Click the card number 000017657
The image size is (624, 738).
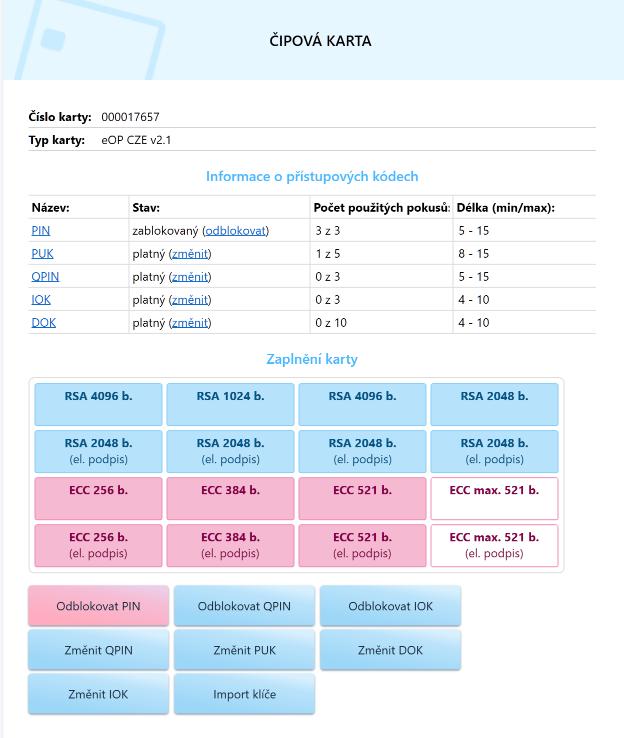click(x=130, y=117)
